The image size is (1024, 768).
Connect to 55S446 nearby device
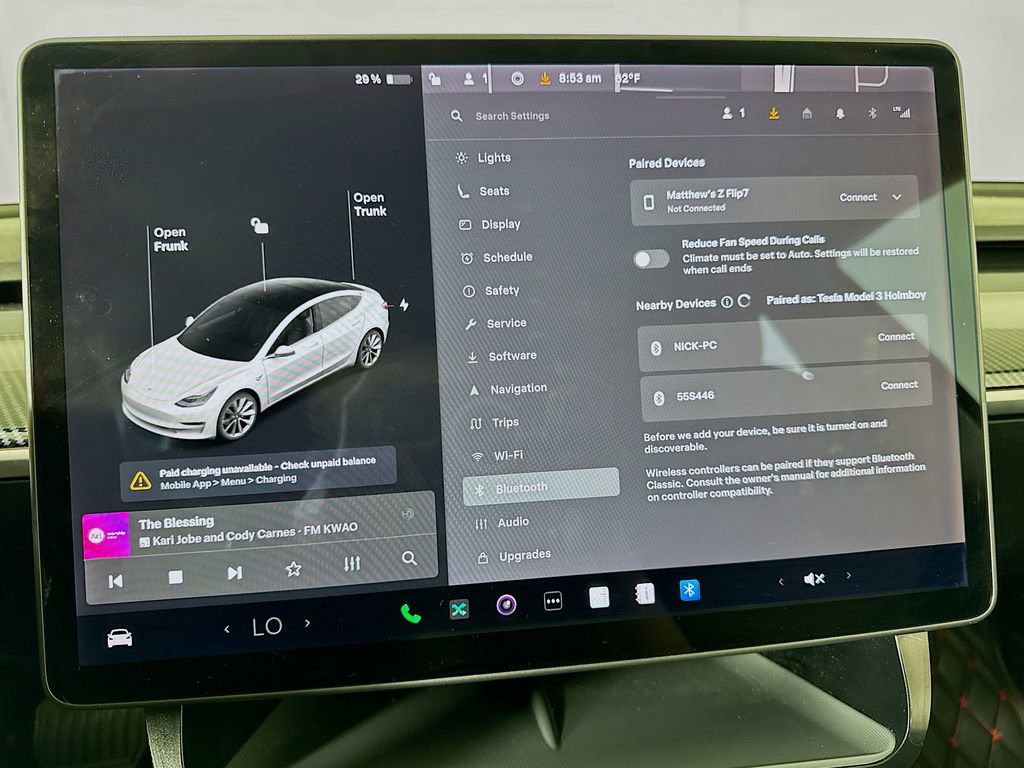tap(899, 385)
